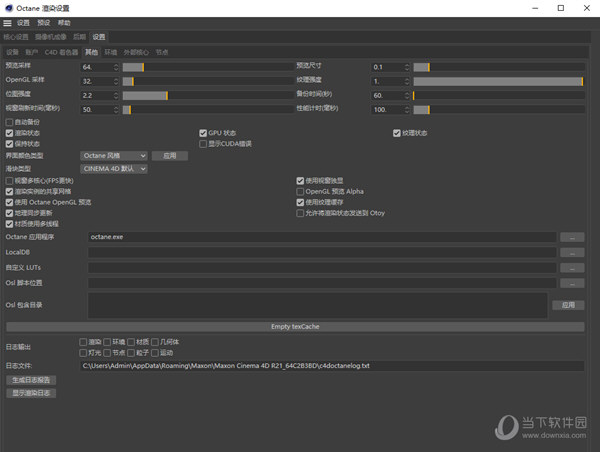600x452 pixels.
Task: Switch to the 摄像机成像 tab
Action: click(51, 37)
